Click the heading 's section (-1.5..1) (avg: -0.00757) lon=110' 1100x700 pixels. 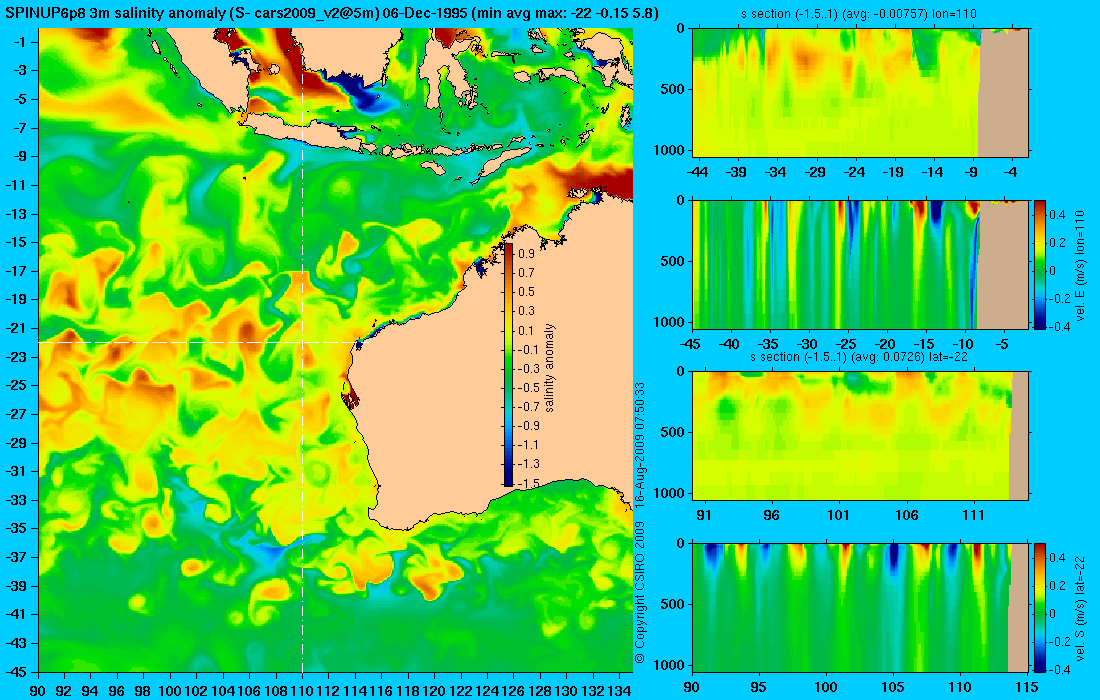tap(859, 13)
